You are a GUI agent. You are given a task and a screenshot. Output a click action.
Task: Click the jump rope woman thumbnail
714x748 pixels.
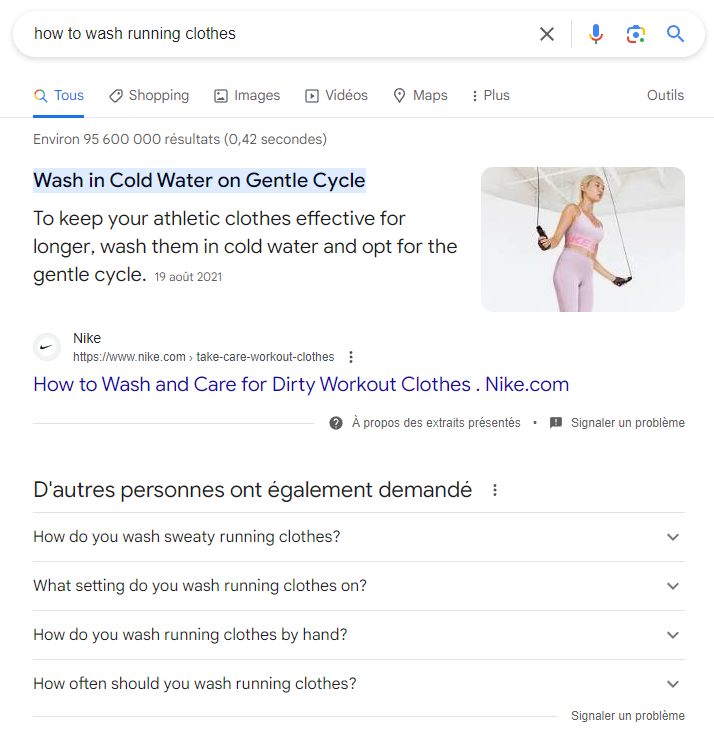click(583, 239)
